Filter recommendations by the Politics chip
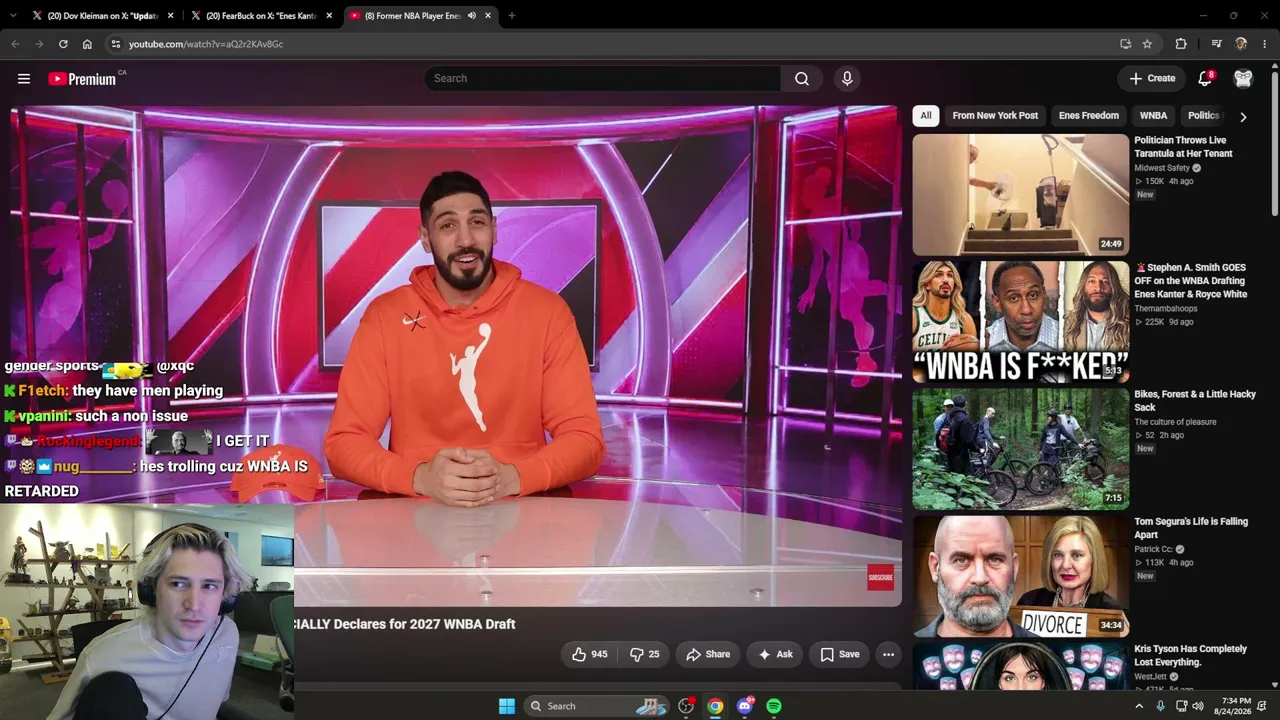 pos(1204,116)
